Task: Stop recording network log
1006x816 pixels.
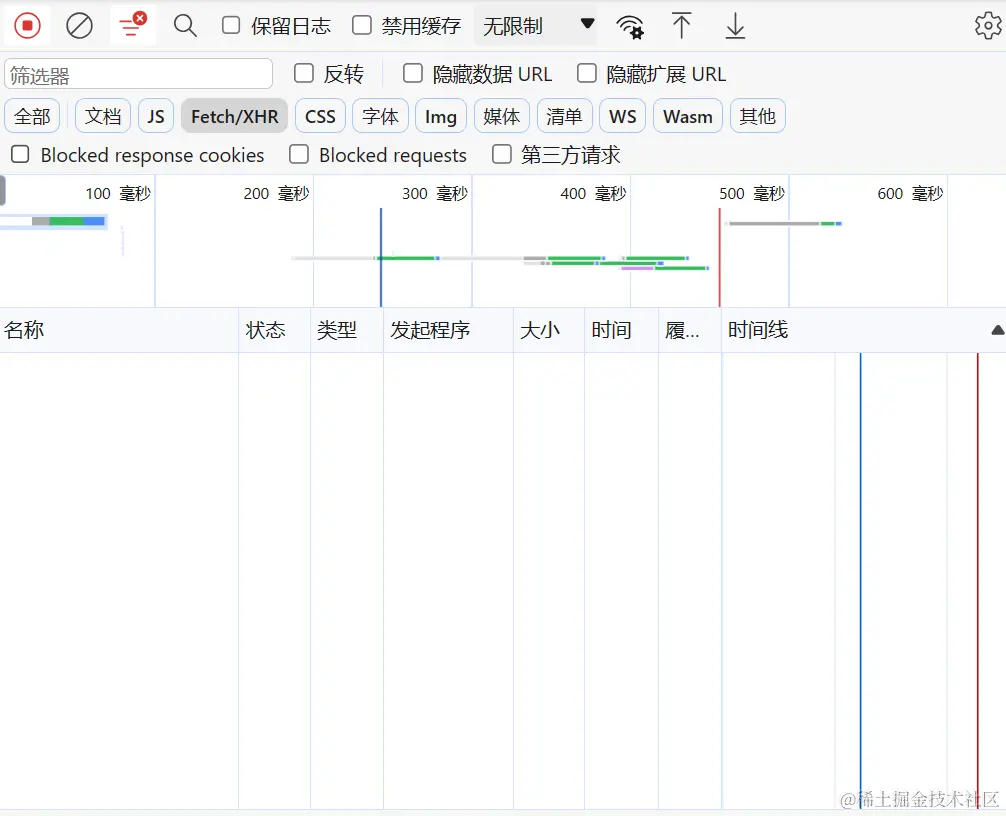Action: click(27, 26)
